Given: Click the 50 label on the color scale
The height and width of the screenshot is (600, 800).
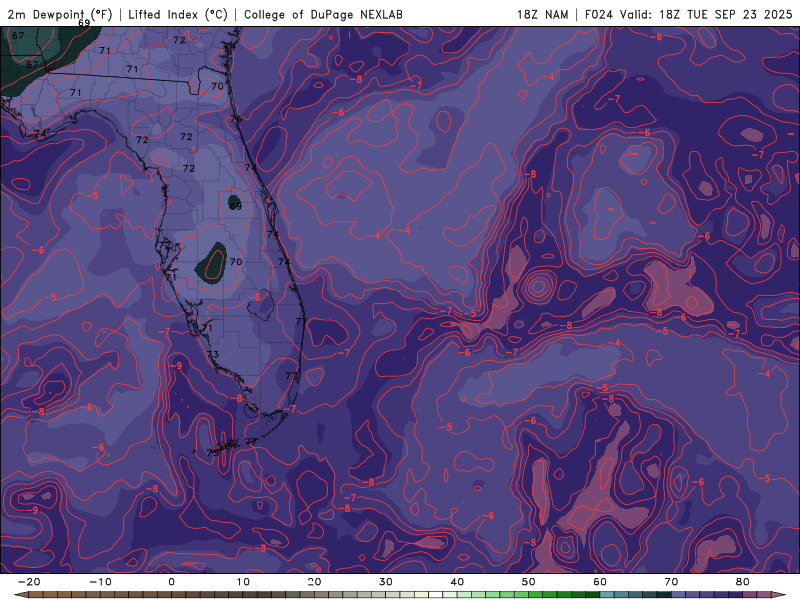Looking at the screenshot, I should tap(529, 582).
